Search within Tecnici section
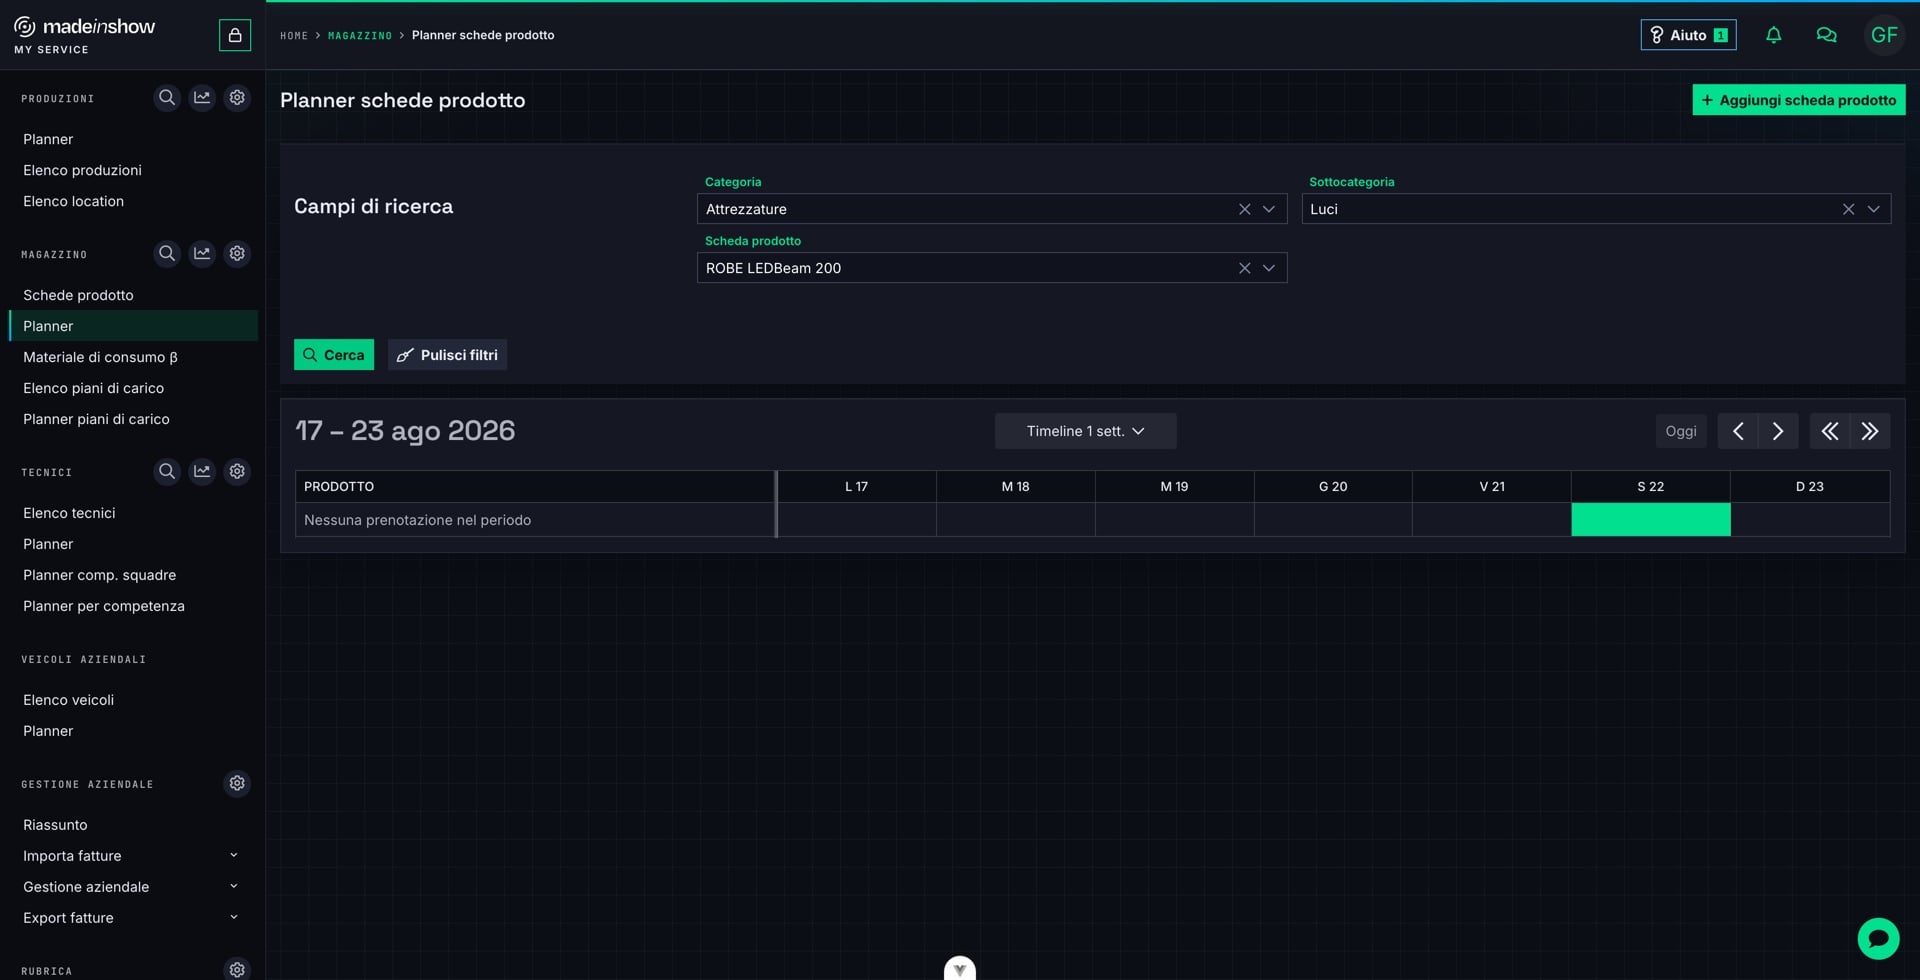This screenshot has width=1920, height=980. pyautogui.click(x=167, y=471)
